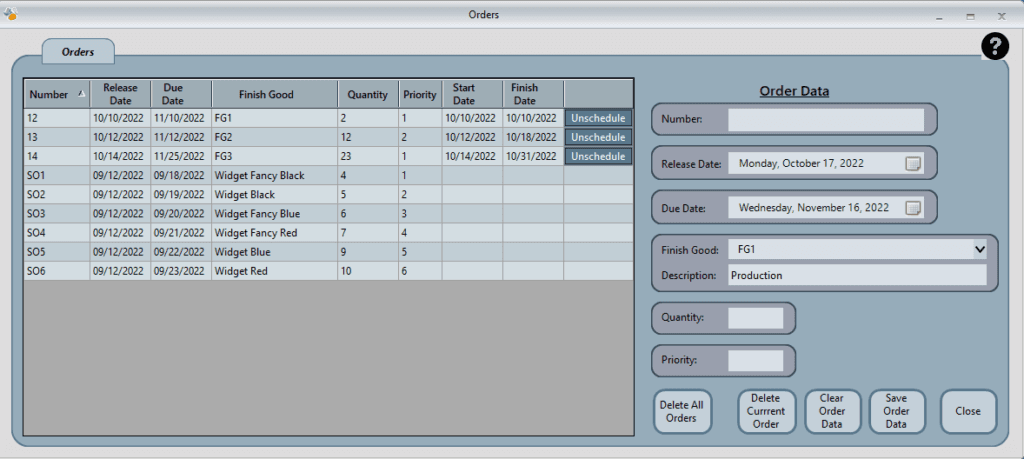Viewport: 1024px width, 459px height.
Task: Open the Release Date calendar picker icon
Action: coord(912,164)
